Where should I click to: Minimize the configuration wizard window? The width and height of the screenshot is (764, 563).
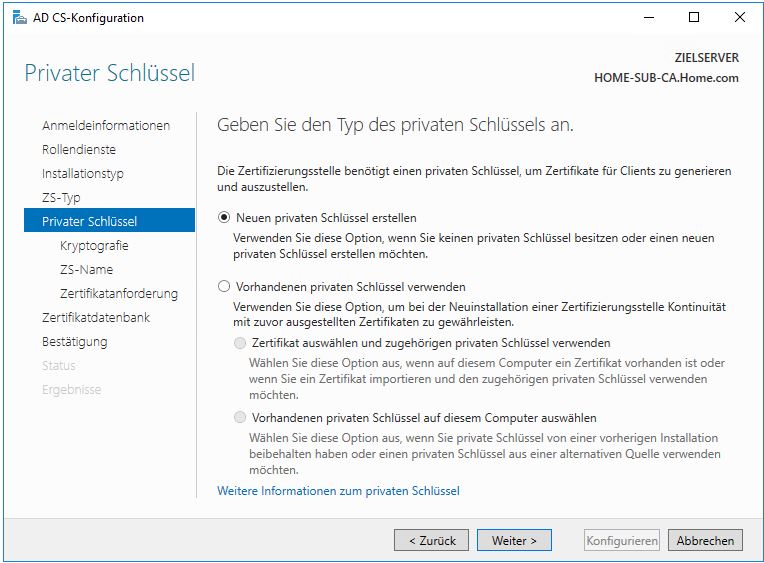pos(648,17)
